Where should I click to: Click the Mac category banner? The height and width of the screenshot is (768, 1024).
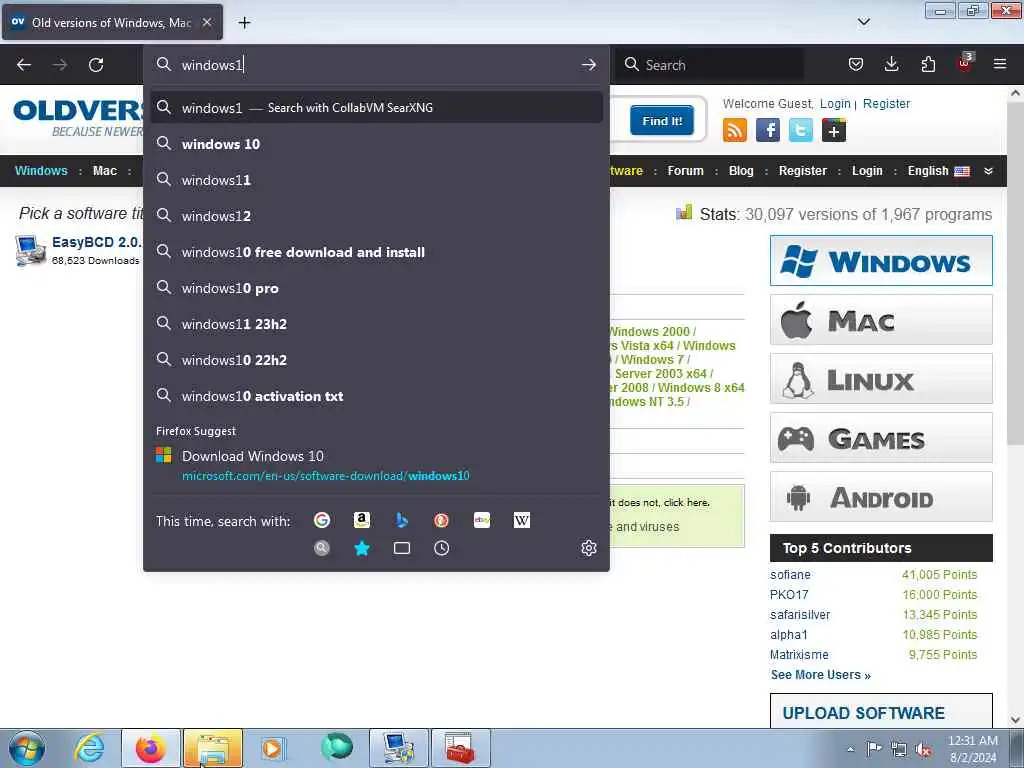click(881, 319)
